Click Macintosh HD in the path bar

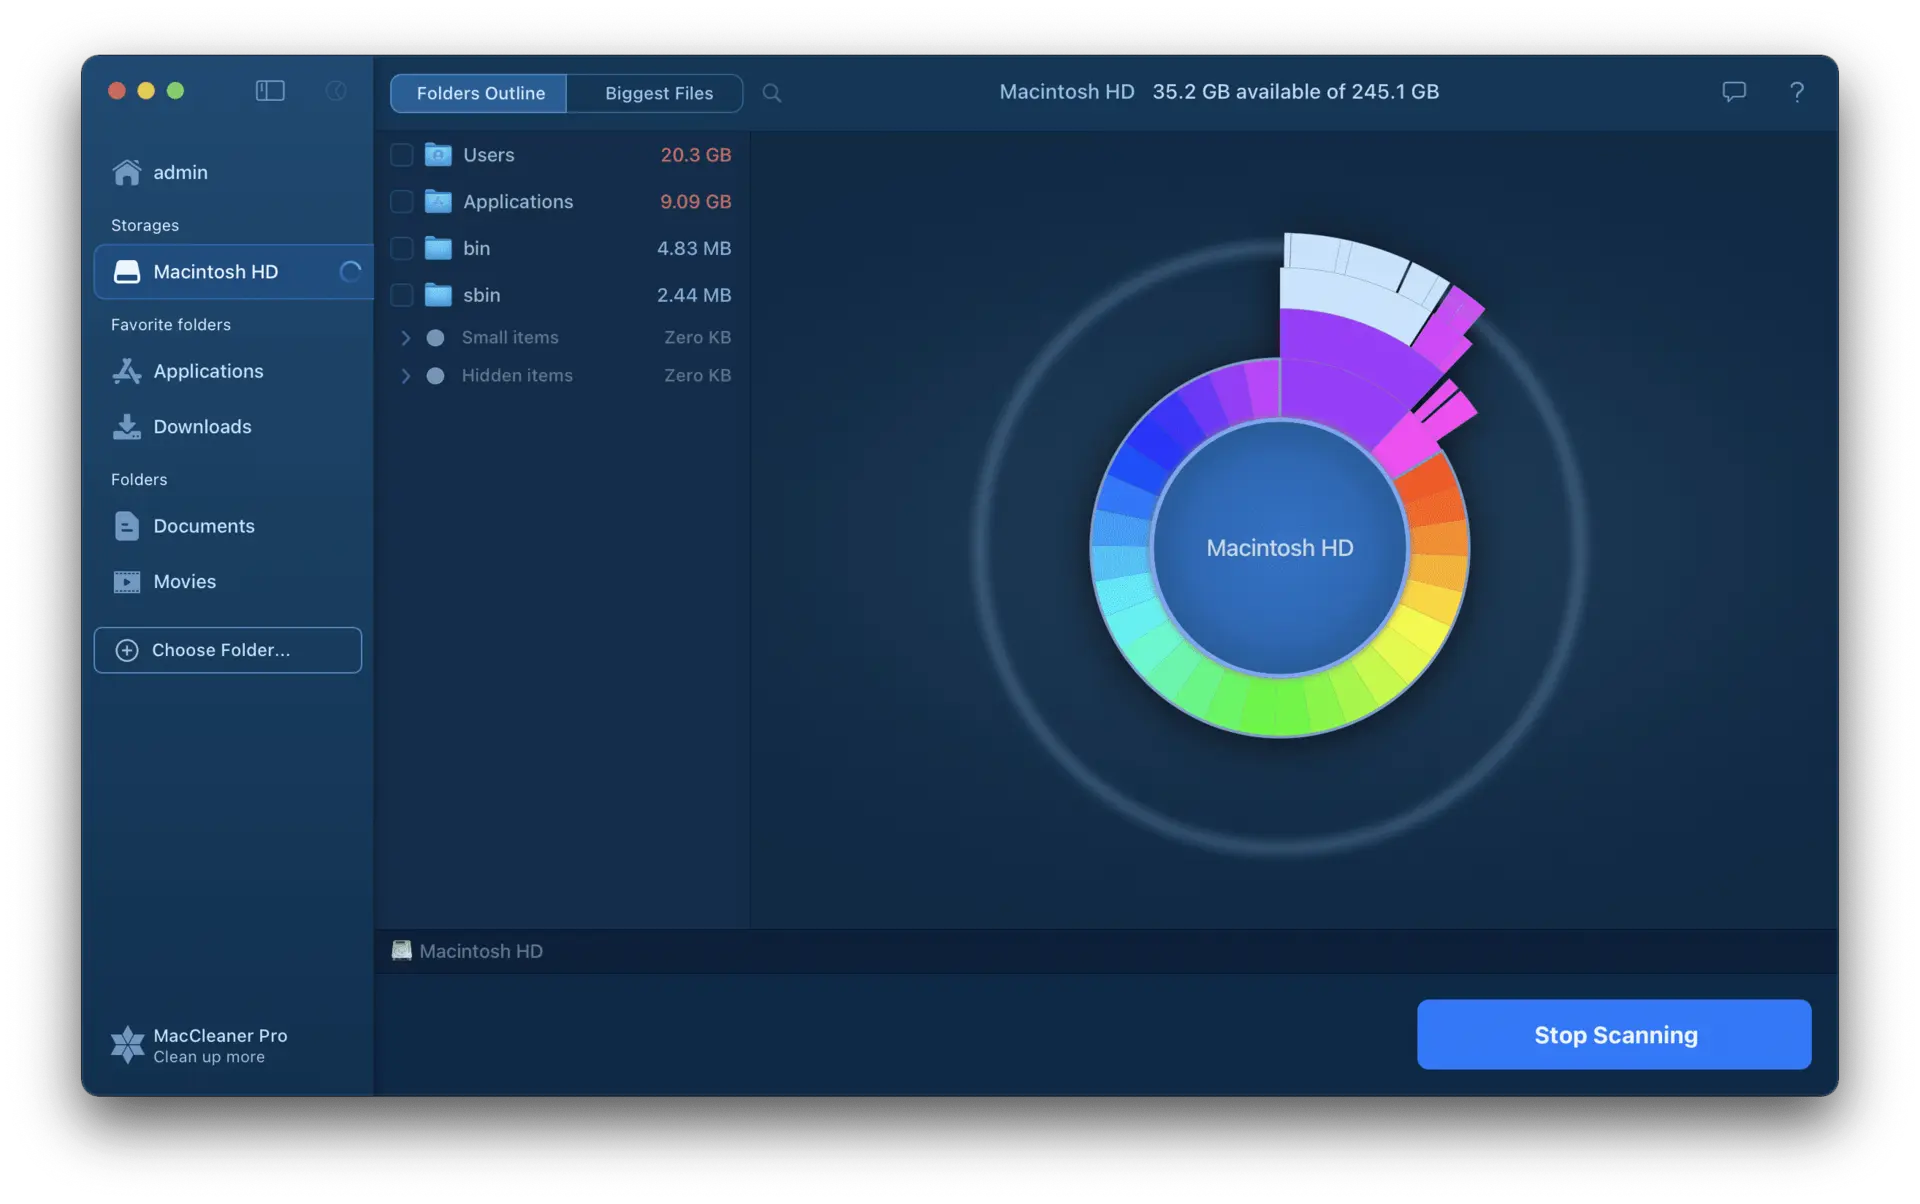coord(468,951)
